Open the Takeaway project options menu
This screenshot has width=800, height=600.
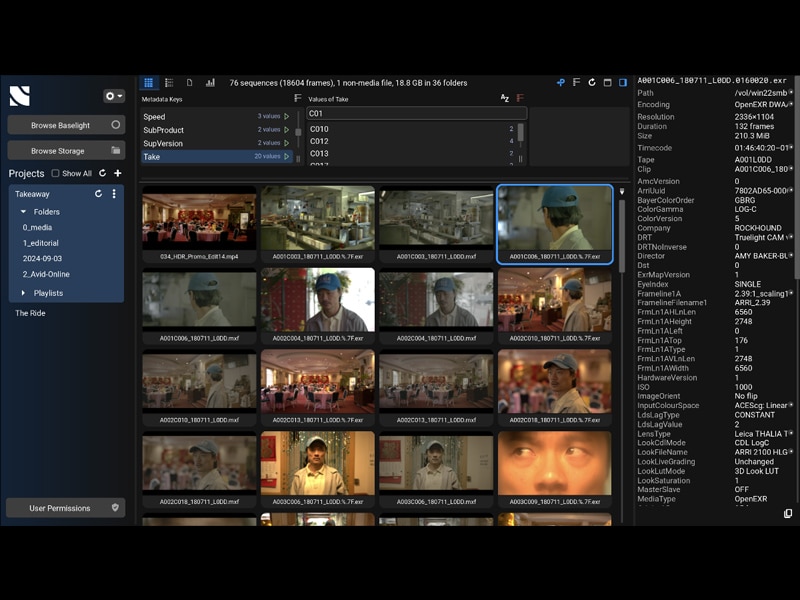pos(114,194)
